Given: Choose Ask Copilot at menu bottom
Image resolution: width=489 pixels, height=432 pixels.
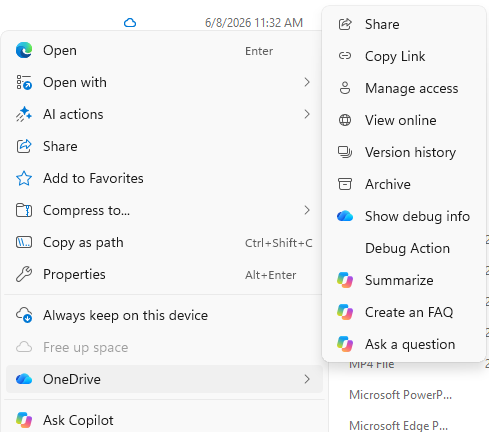Looking at the screenshot, I should click(x=164, y=419).
